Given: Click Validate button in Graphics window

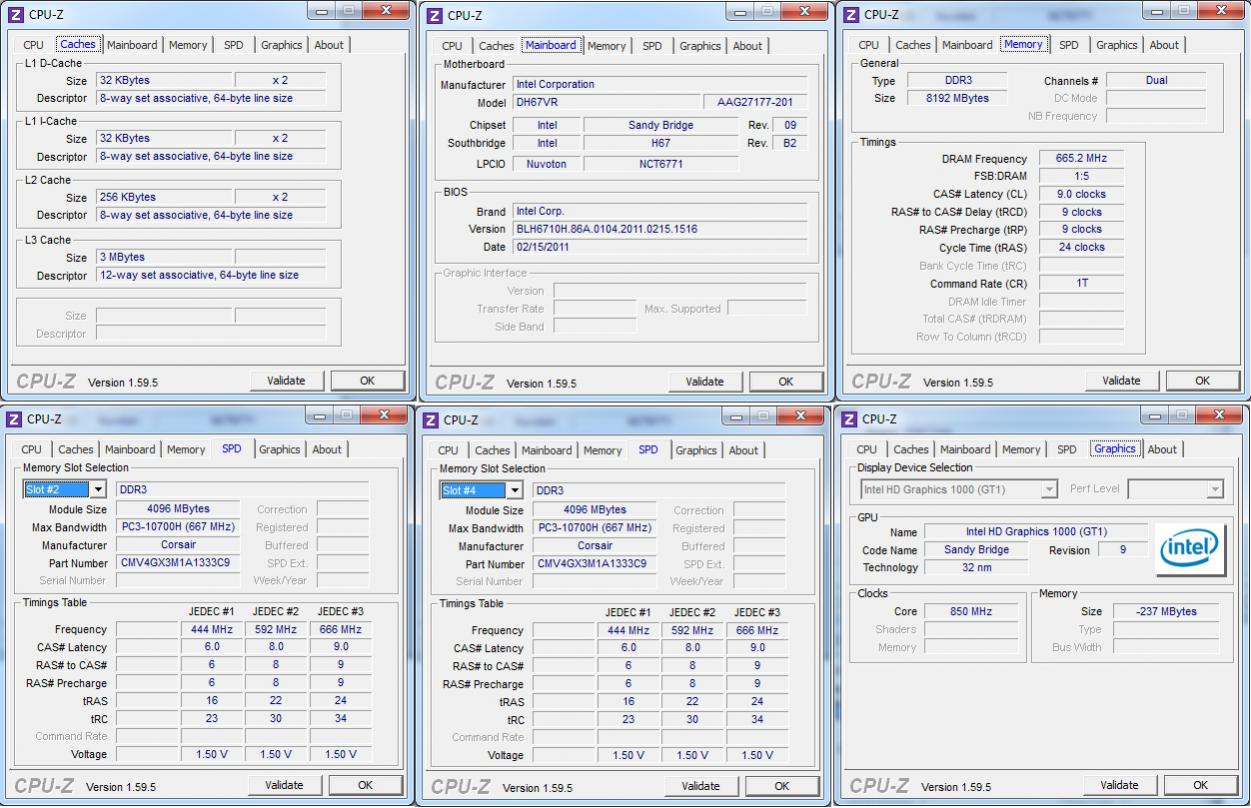Looking at the screenshot, I should (x=1119, y=786).
